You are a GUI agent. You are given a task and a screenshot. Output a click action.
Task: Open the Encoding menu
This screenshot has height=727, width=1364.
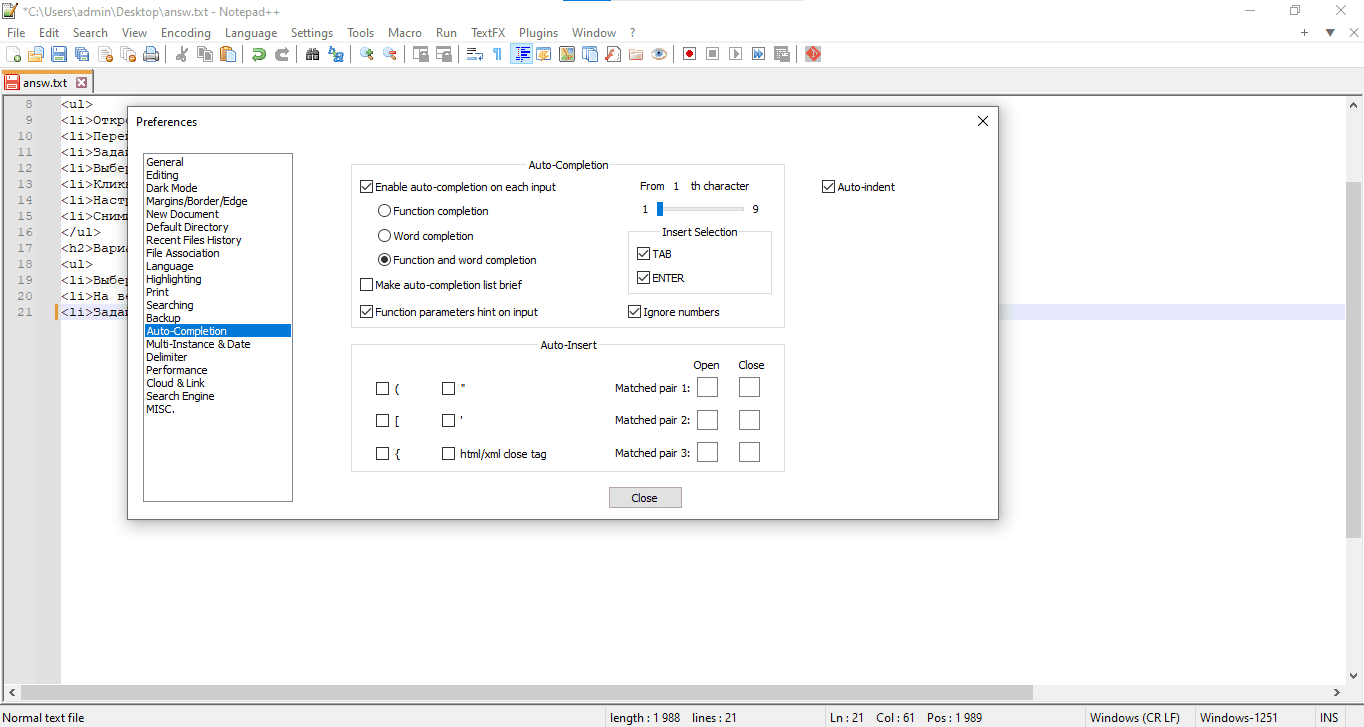click(186, 33)
